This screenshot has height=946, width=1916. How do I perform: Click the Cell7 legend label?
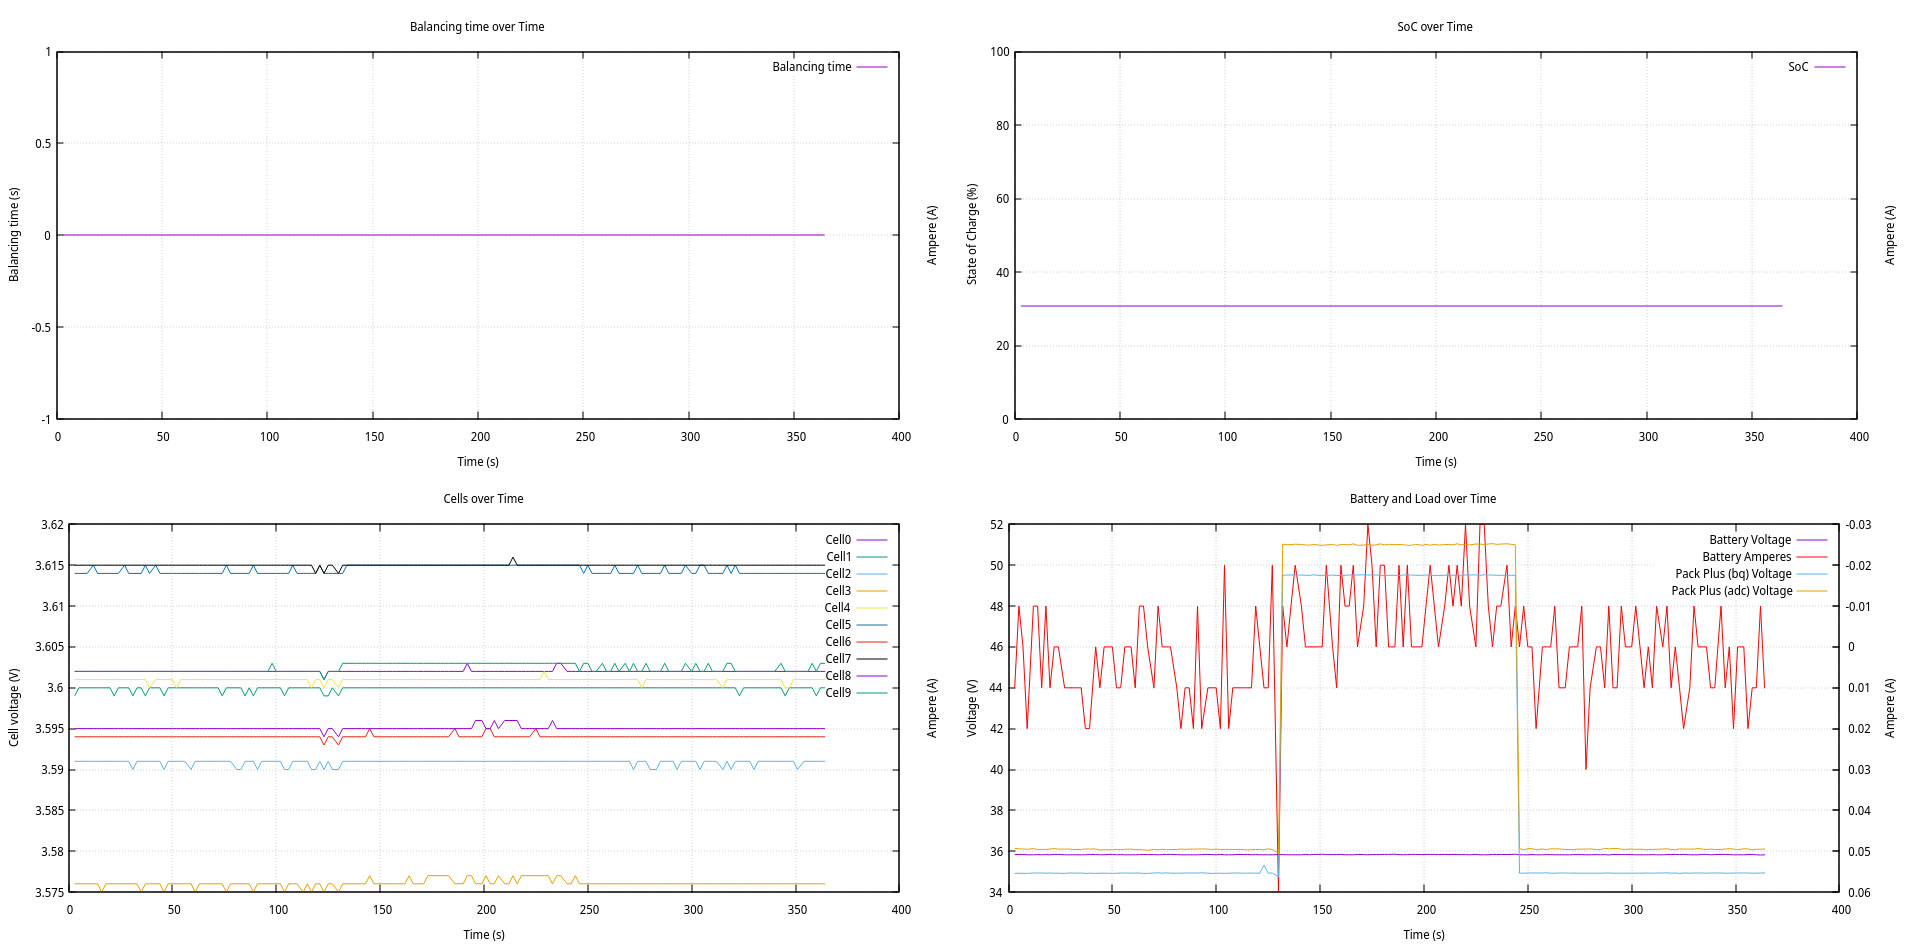pos(838,659)
